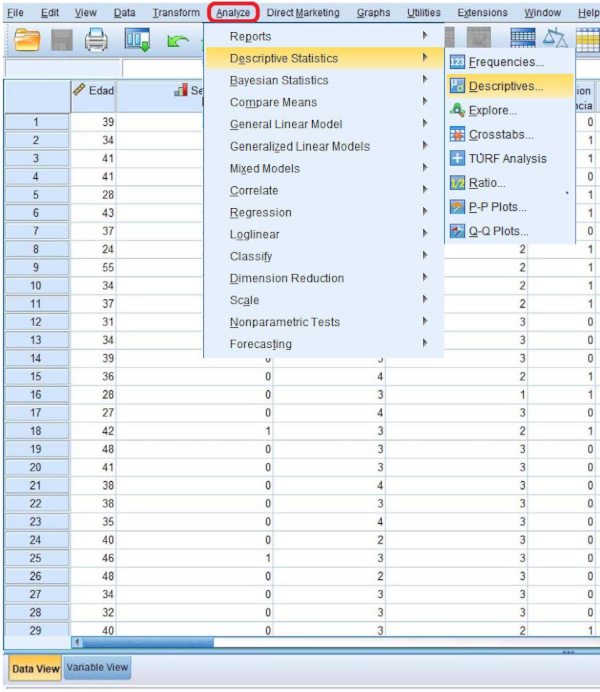Click the weight cases scale icon

(554, 39)
